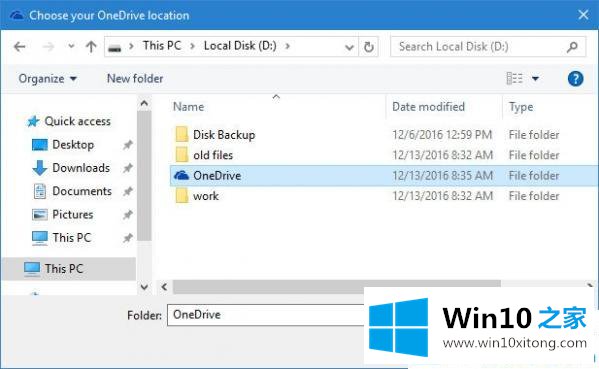Image resolution: width=599 pixels, height=369 pixels.
Task: Click date 12/6/2016 12:59 PM cell
Action: pyautogui.click(x=442, y=135)
